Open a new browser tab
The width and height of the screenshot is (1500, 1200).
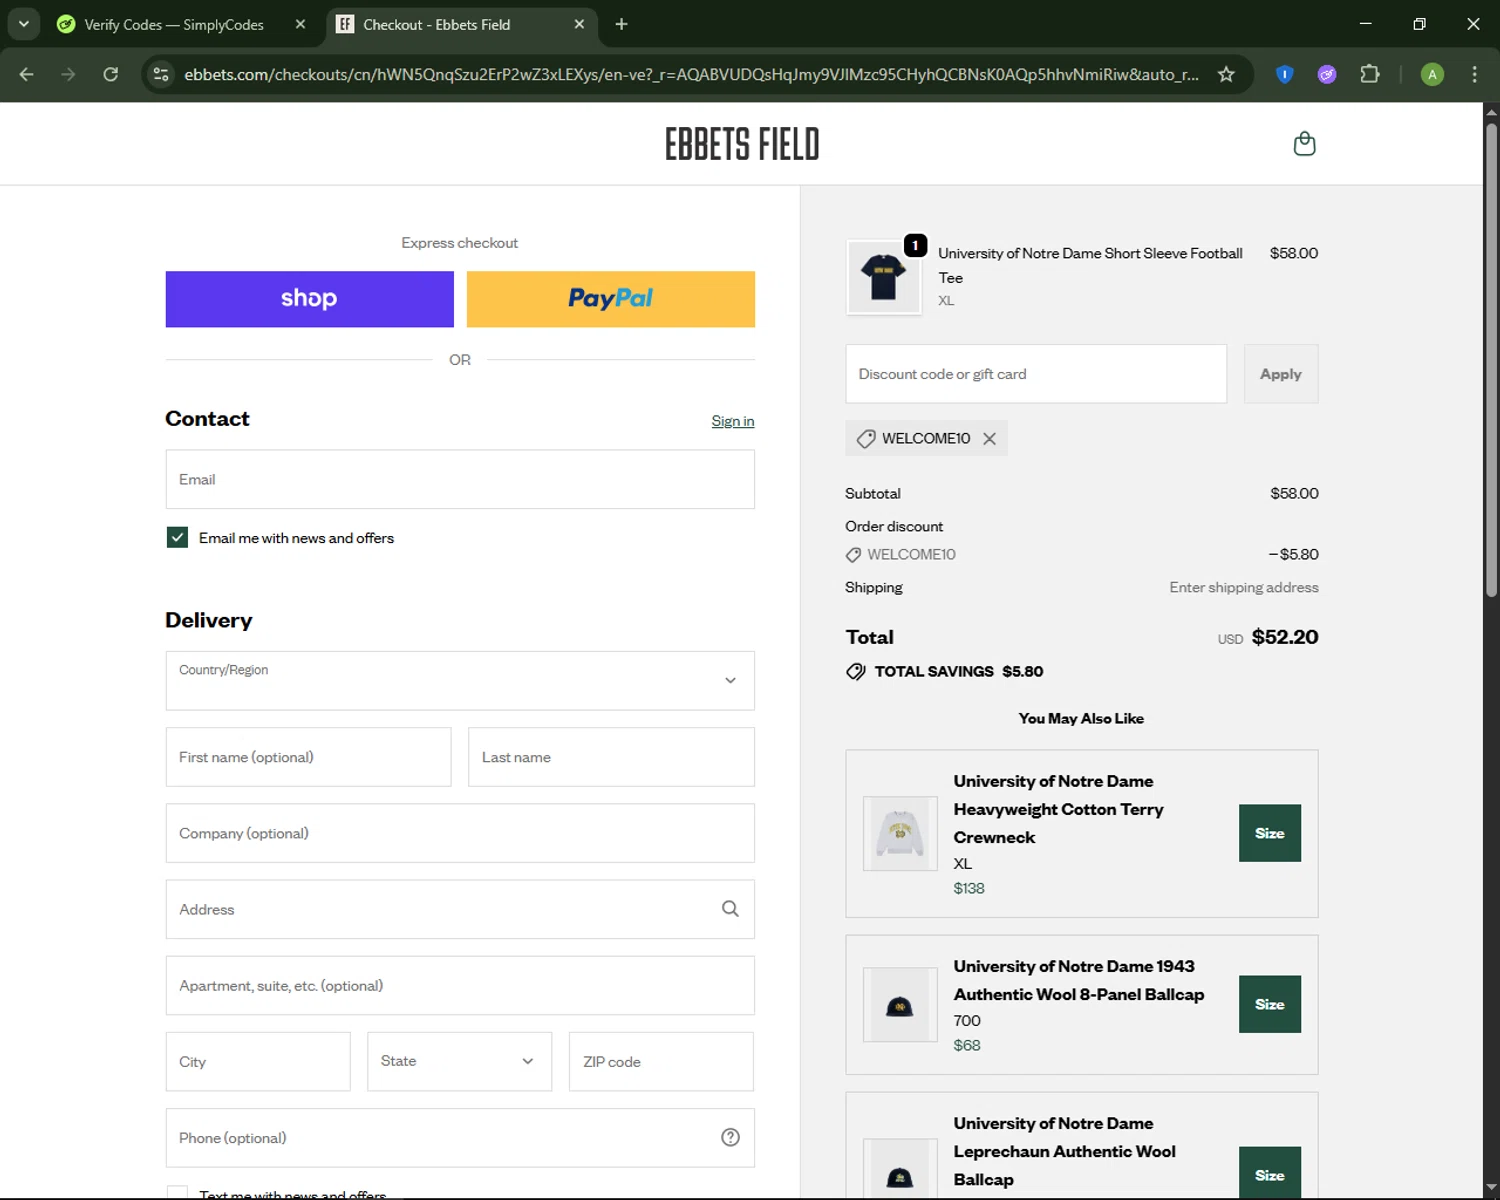click(x=621, y=24)
